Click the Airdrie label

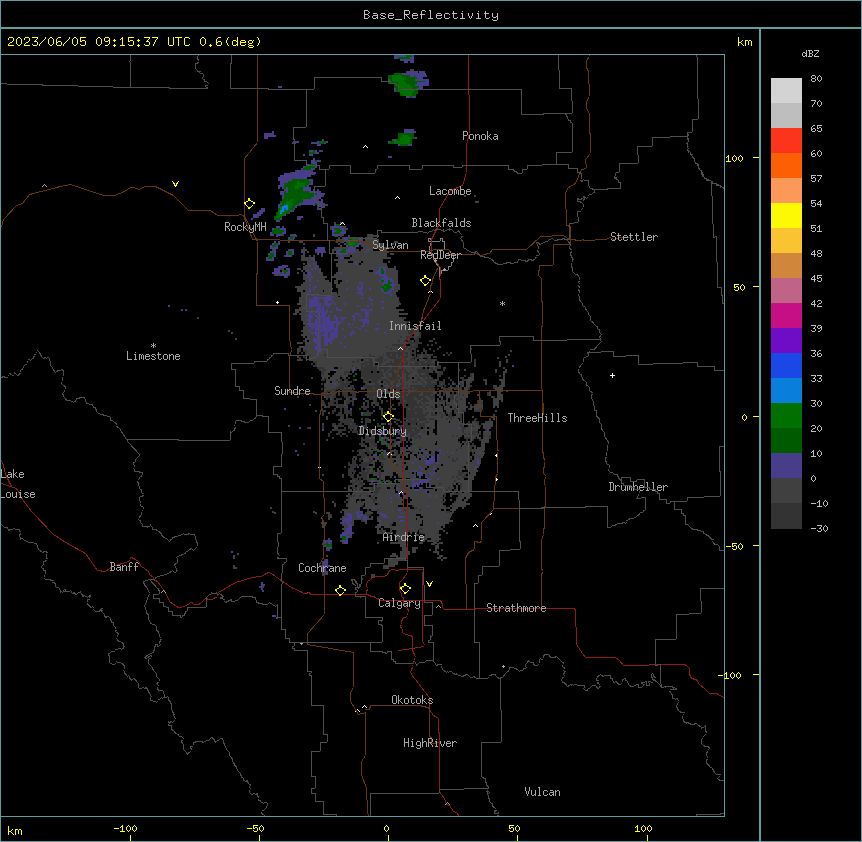[404, 537]
